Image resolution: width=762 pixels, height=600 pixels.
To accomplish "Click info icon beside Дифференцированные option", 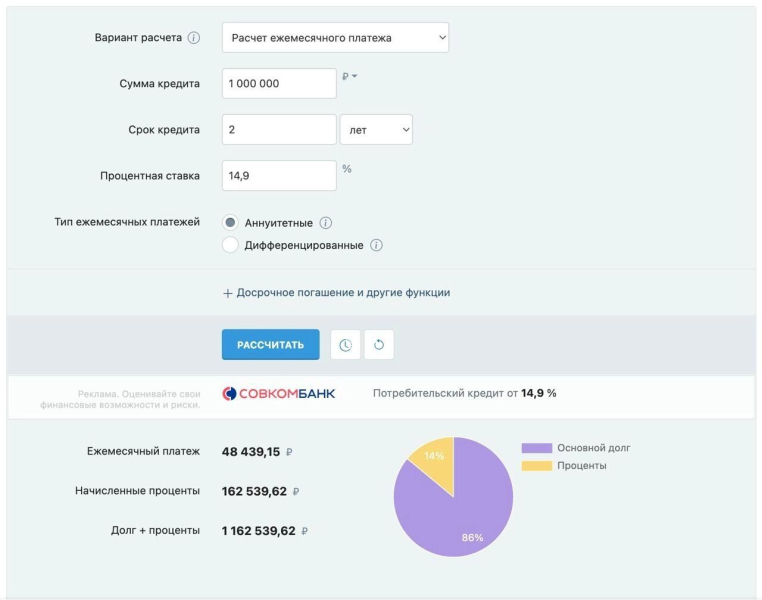I will 376,245.
